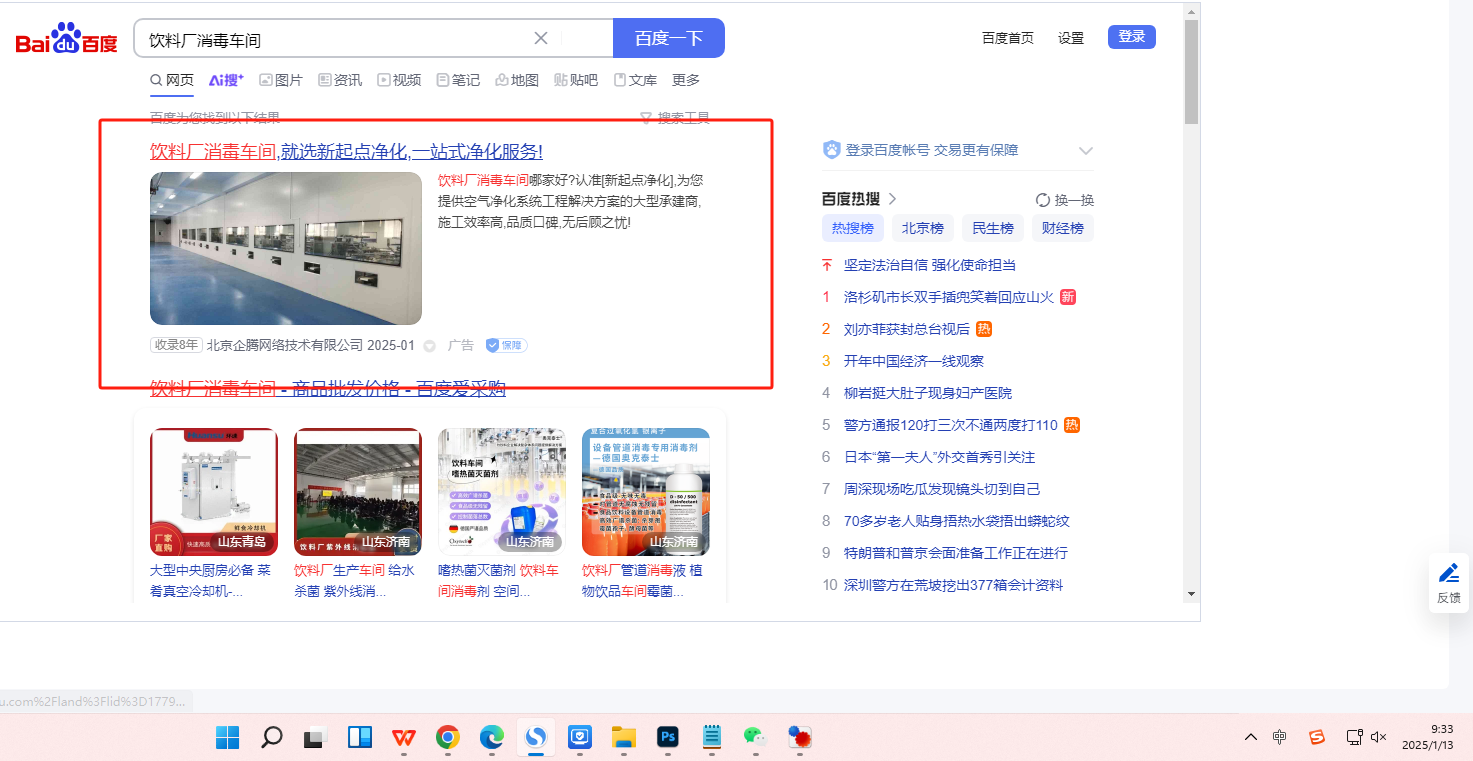
Task: Open the 反馈 feedback pencil icon
Action: [1448, 574]
